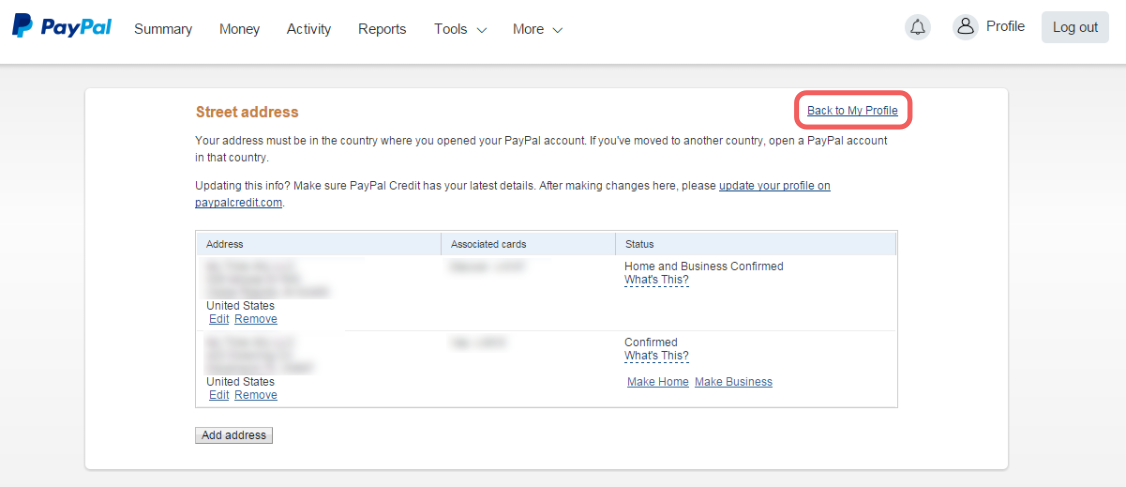Open the Summary page
The height and width of the screenshot is (487, 1126).
(x=163, y=29)
